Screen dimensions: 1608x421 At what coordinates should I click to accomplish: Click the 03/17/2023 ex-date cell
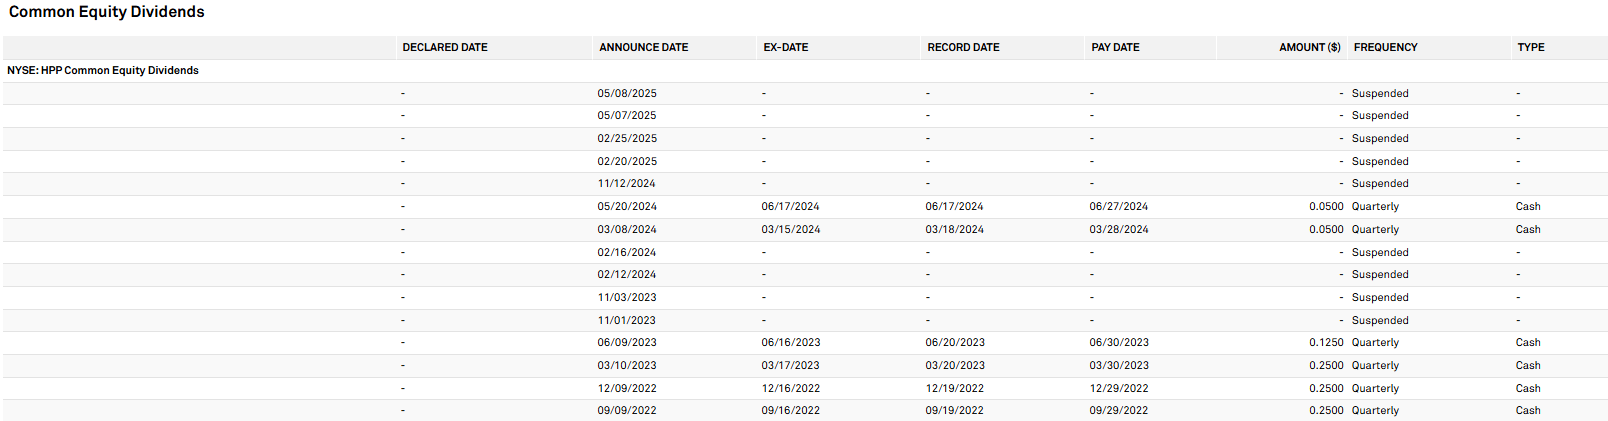coord(790,366)
